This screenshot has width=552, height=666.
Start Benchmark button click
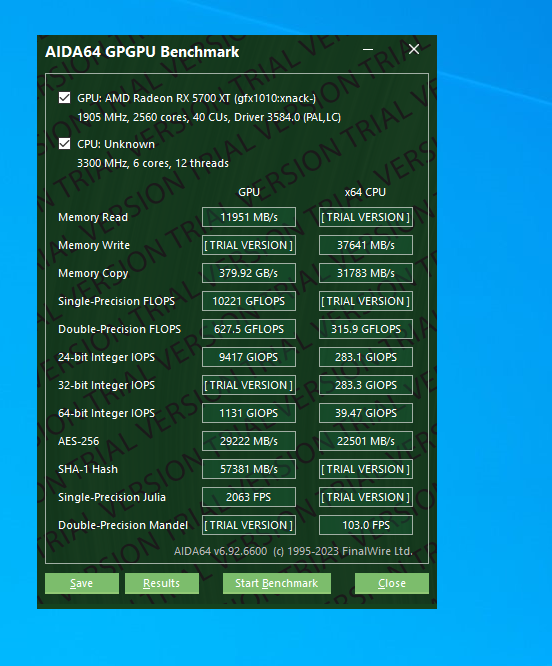277,583
